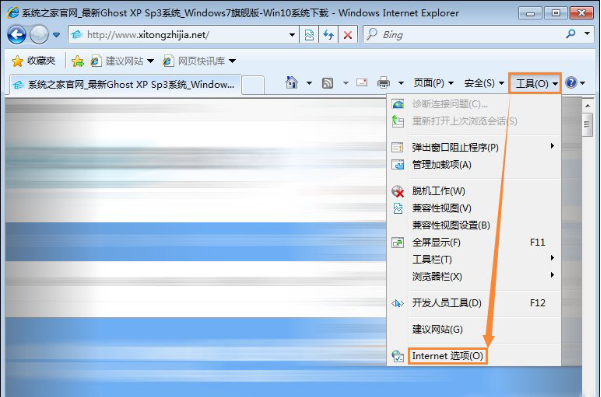Open 兼容性视图设置(B)

(x=474, y=225)
